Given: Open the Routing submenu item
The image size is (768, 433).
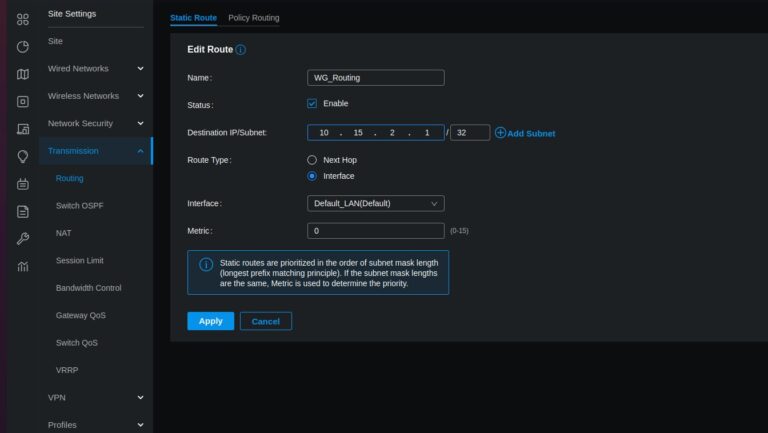Looking at the screenshot, I should (x=70, y=178).
